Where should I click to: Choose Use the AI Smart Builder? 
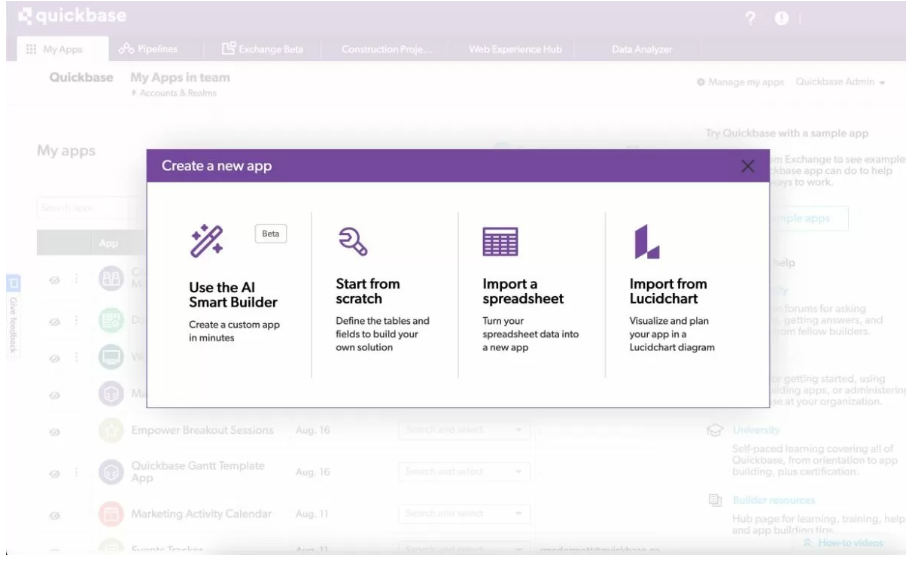click(235, 295)
